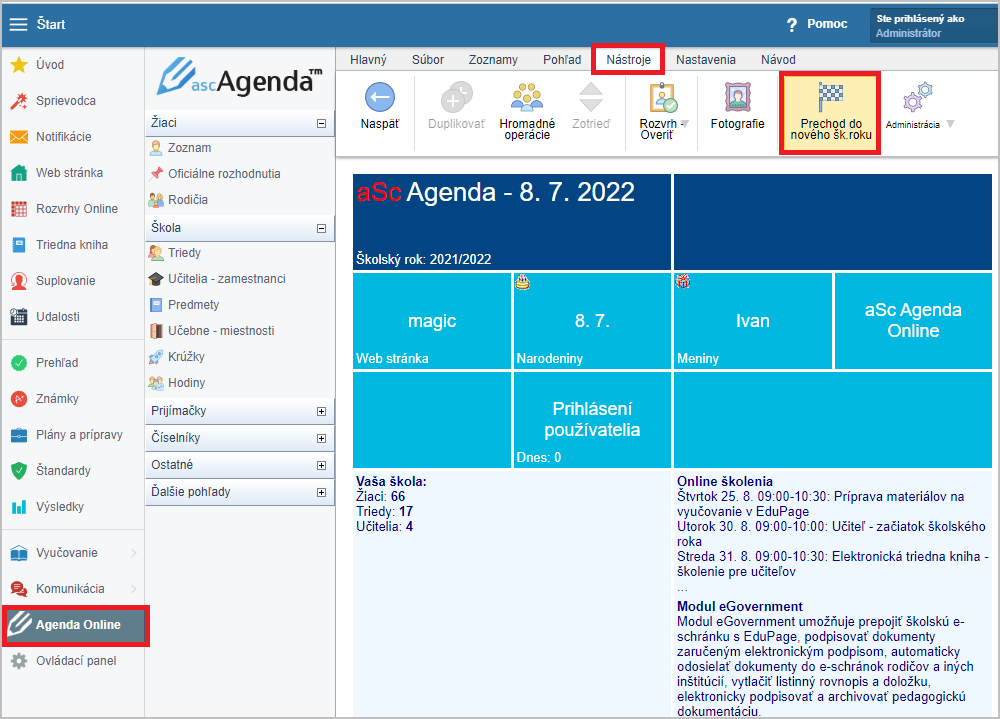
Task: Collapse the Žiaci section
Action: [x=321, y=123]
